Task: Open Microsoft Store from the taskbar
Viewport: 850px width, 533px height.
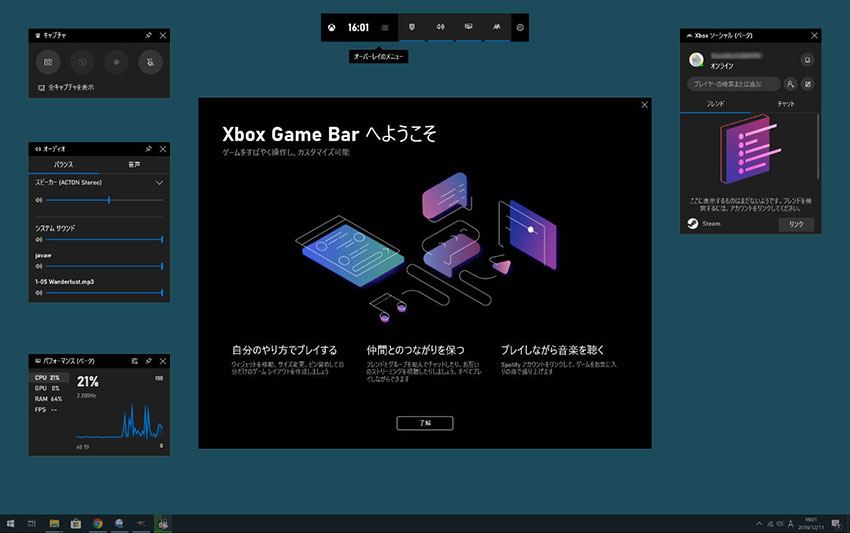Action: (76, 523)
